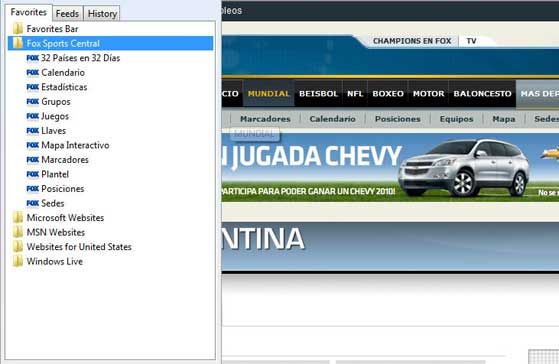Image resolution: width=559 pixels, height=364 pixels.
Task: Click the Windows Live folder icon
Action: pos(17,262)
